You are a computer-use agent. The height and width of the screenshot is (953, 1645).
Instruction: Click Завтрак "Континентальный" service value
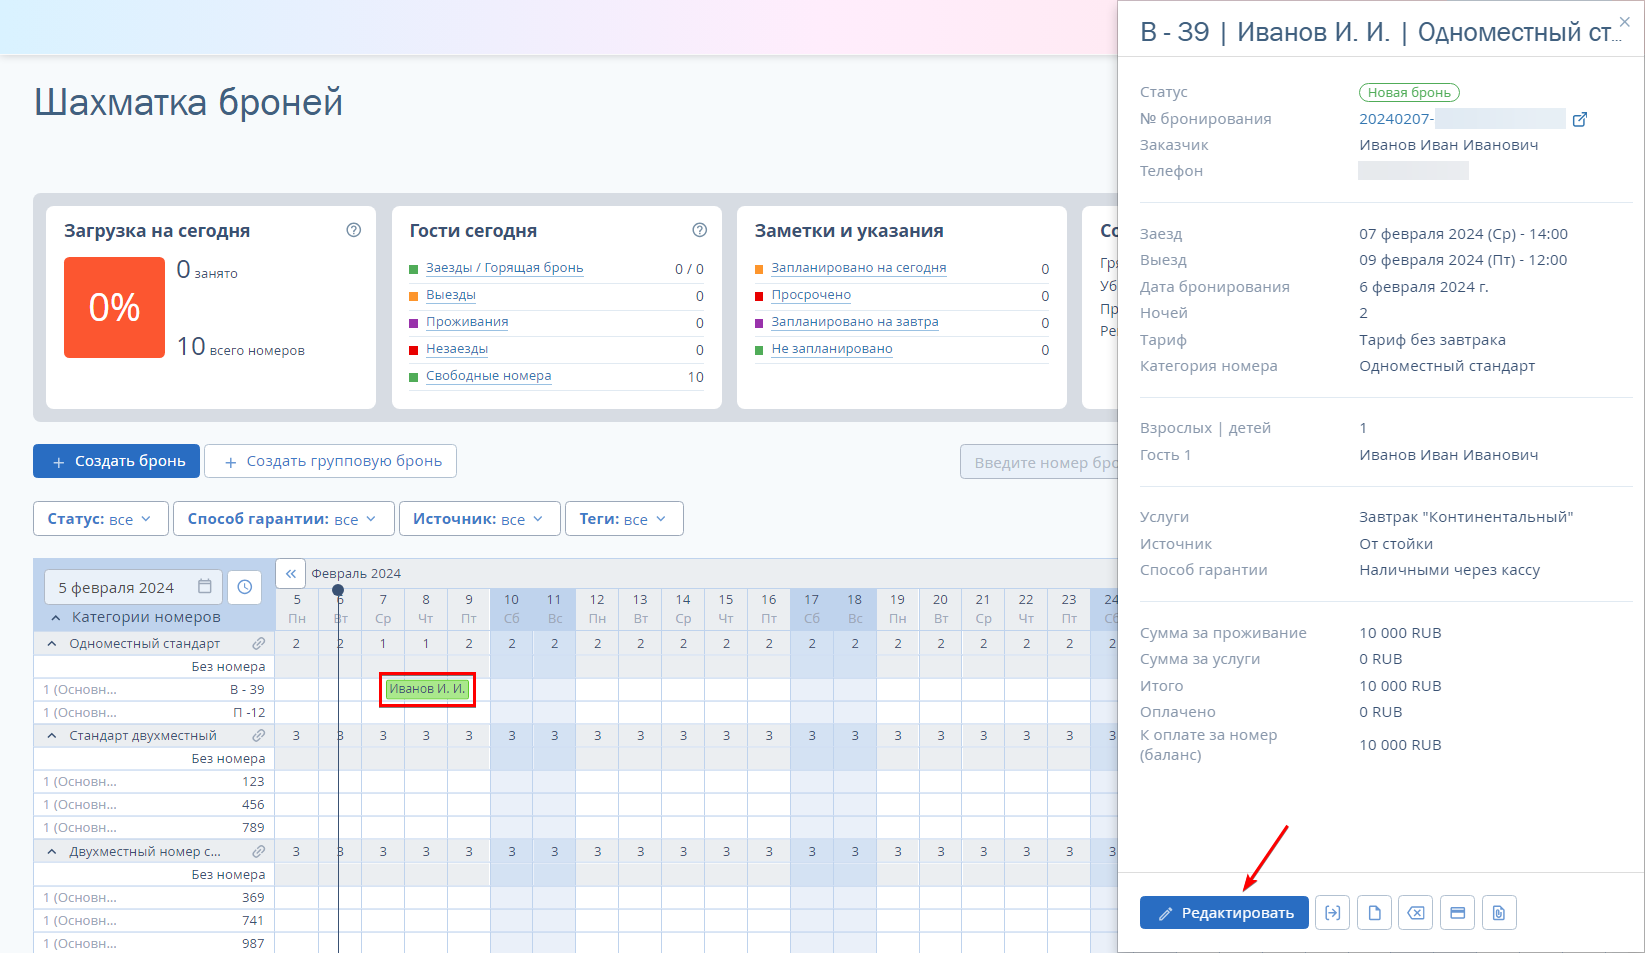pos(1466,517)
